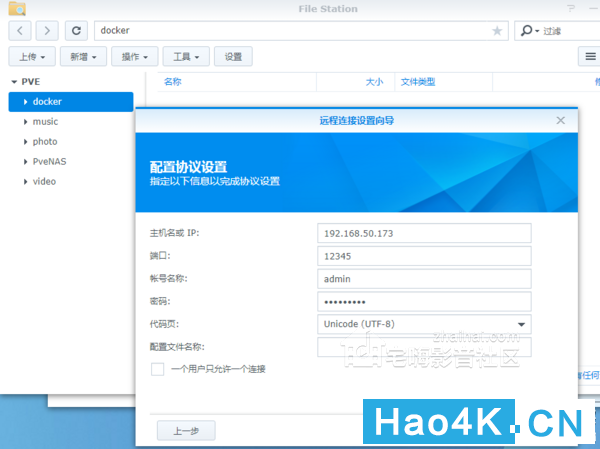
Task: Expand the PveNAS folder arrow
Action: pos(25,162)
